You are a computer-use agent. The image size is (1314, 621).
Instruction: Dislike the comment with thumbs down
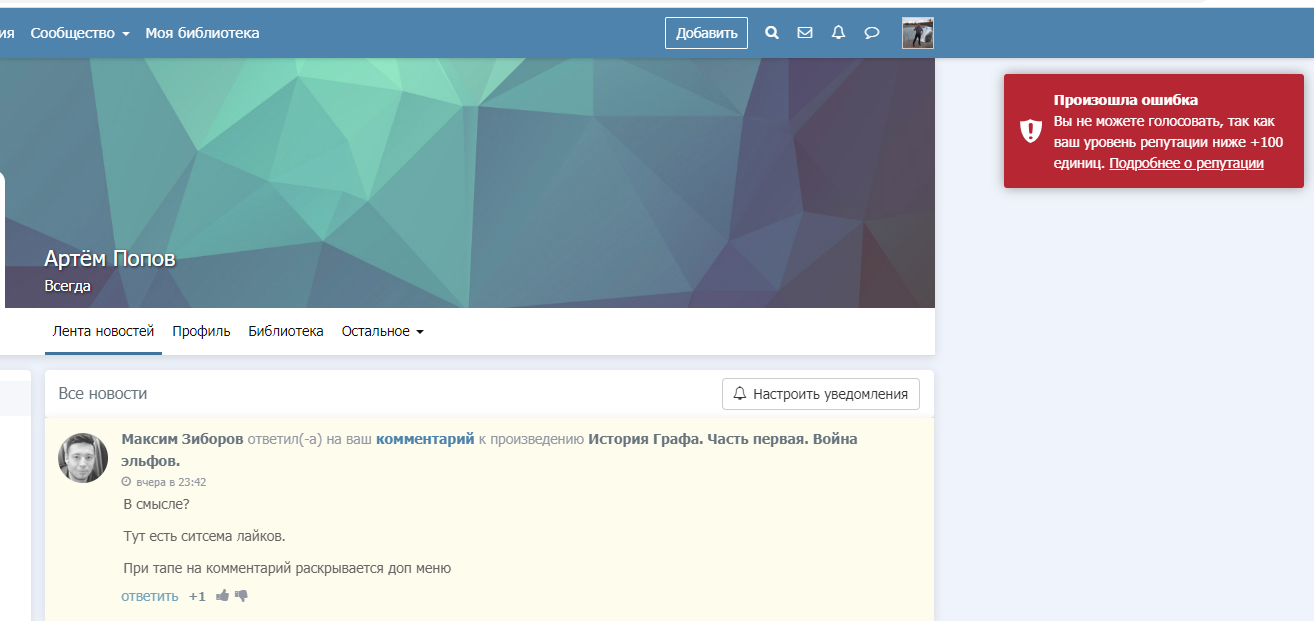[x=241, y=596]
